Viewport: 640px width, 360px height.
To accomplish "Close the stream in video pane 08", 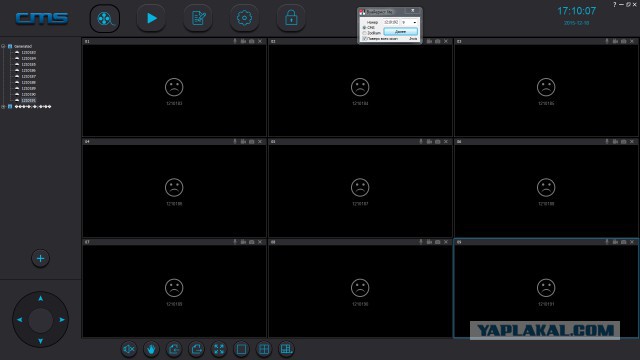I will point(446,242).
